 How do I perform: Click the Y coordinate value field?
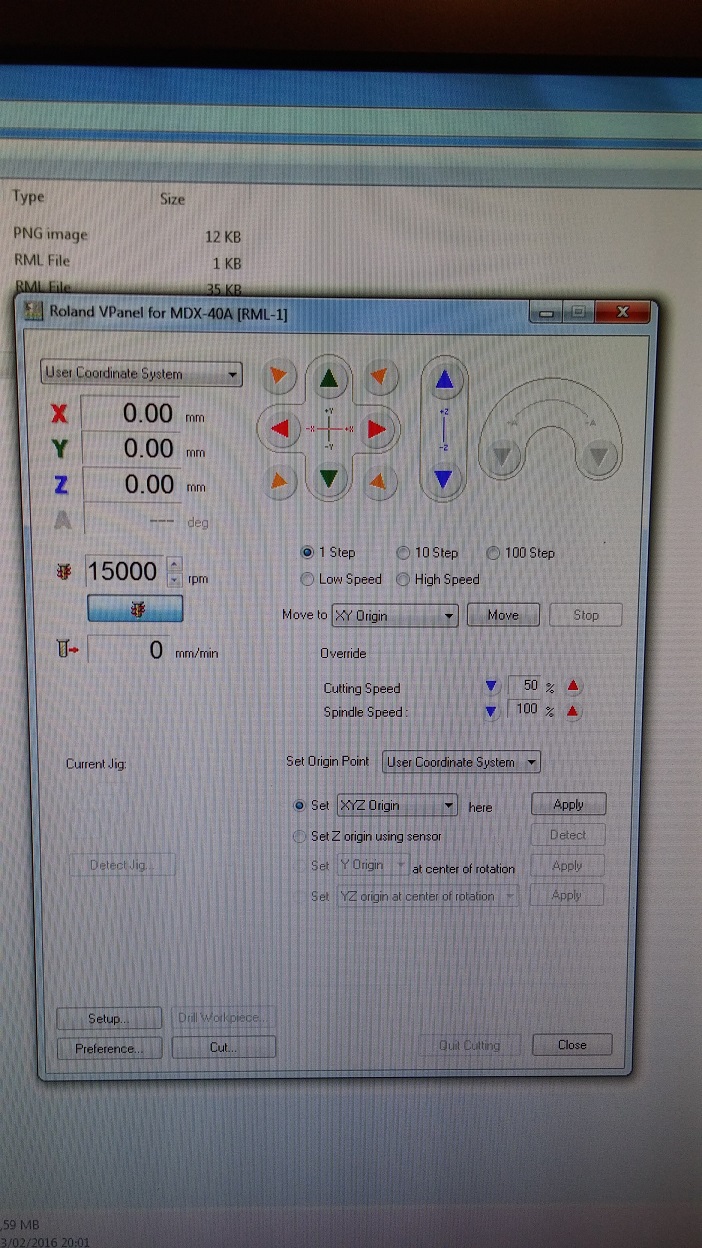(130, 449)
